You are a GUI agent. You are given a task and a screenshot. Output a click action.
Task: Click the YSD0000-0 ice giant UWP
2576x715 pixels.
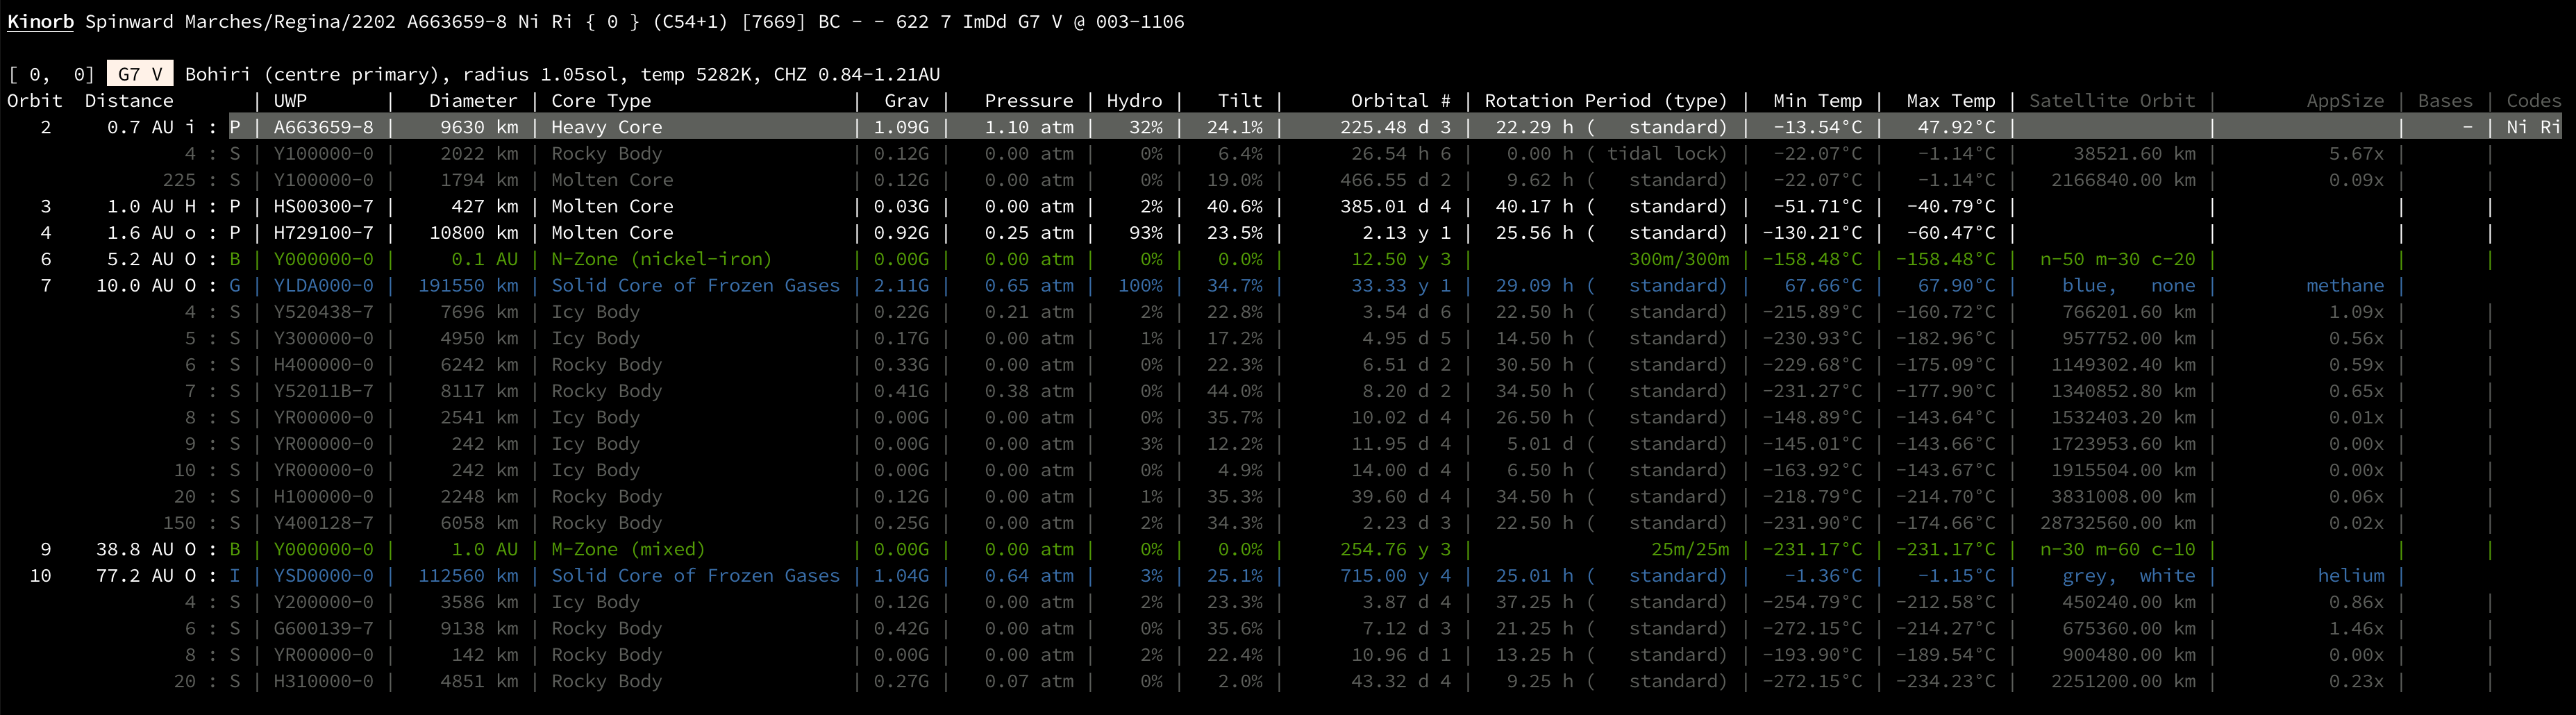[323, 575]
